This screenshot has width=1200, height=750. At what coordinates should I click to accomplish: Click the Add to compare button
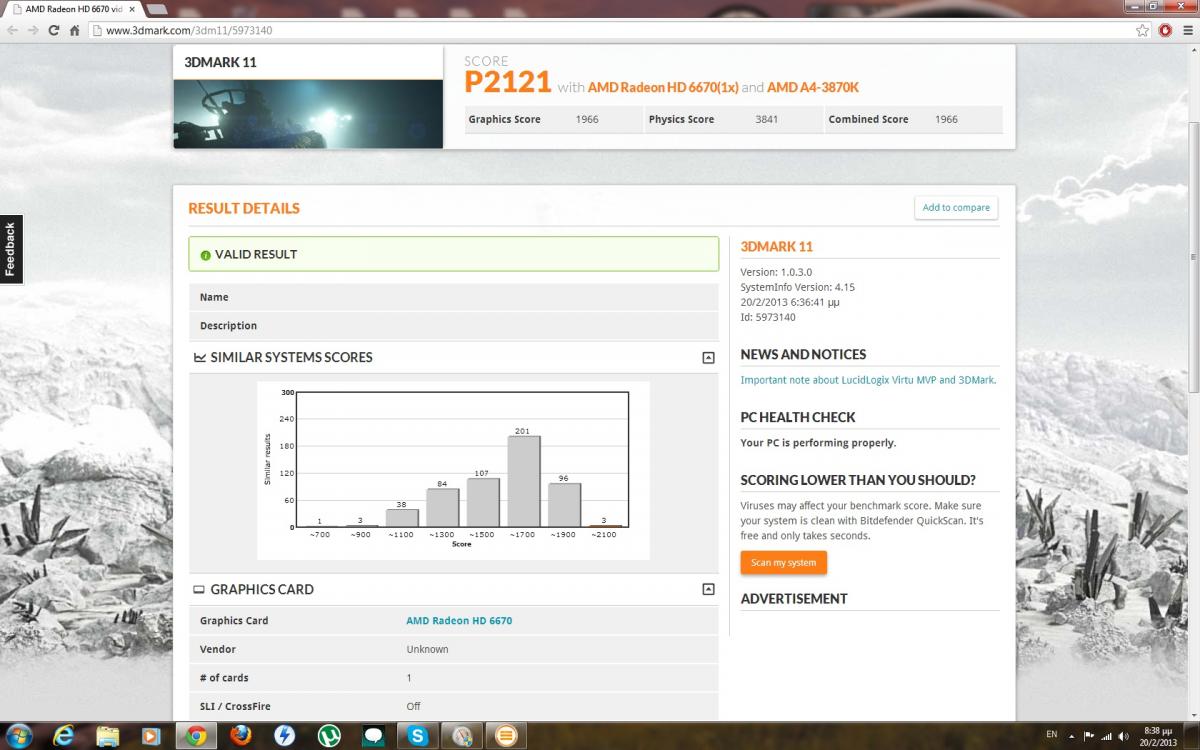(x=956, y=208)
